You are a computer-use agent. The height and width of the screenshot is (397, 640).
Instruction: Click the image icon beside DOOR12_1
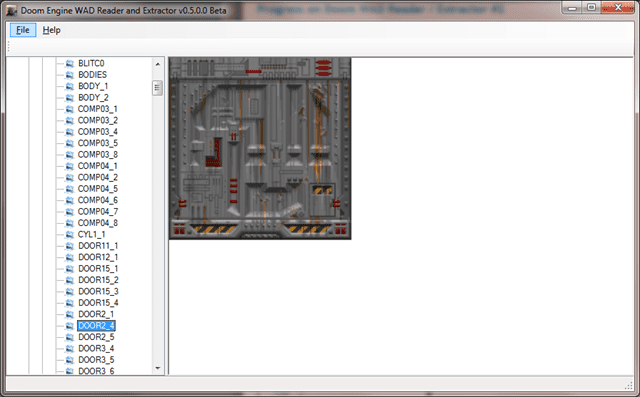click(x=70, y=257)
